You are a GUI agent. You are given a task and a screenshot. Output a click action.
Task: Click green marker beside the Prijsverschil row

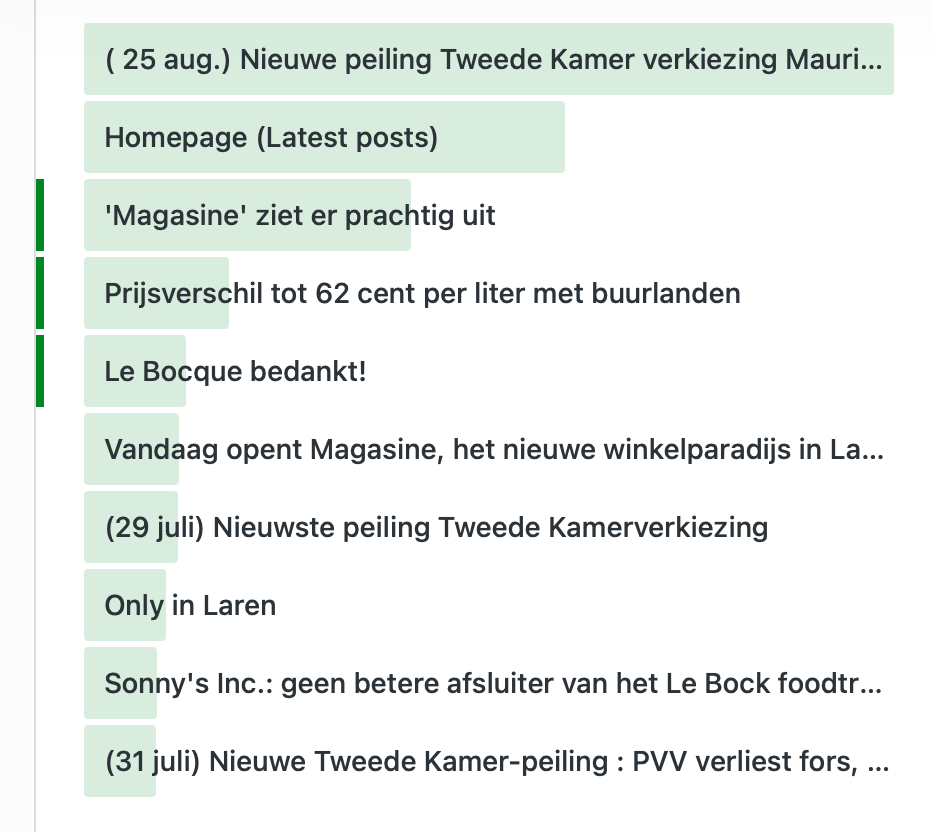(x=40, y=293)
